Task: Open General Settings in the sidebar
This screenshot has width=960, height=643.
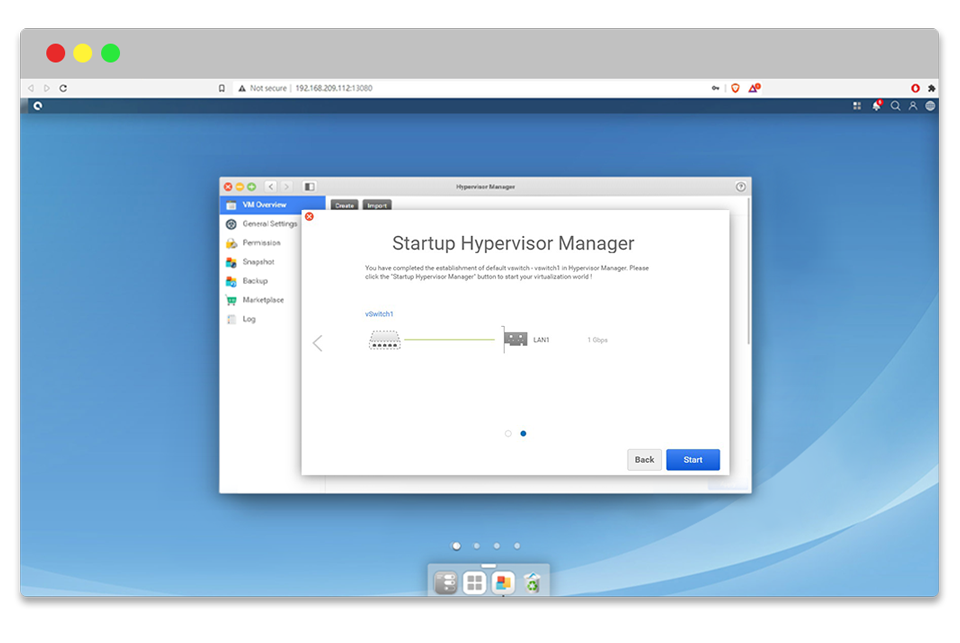Action: 262,224
